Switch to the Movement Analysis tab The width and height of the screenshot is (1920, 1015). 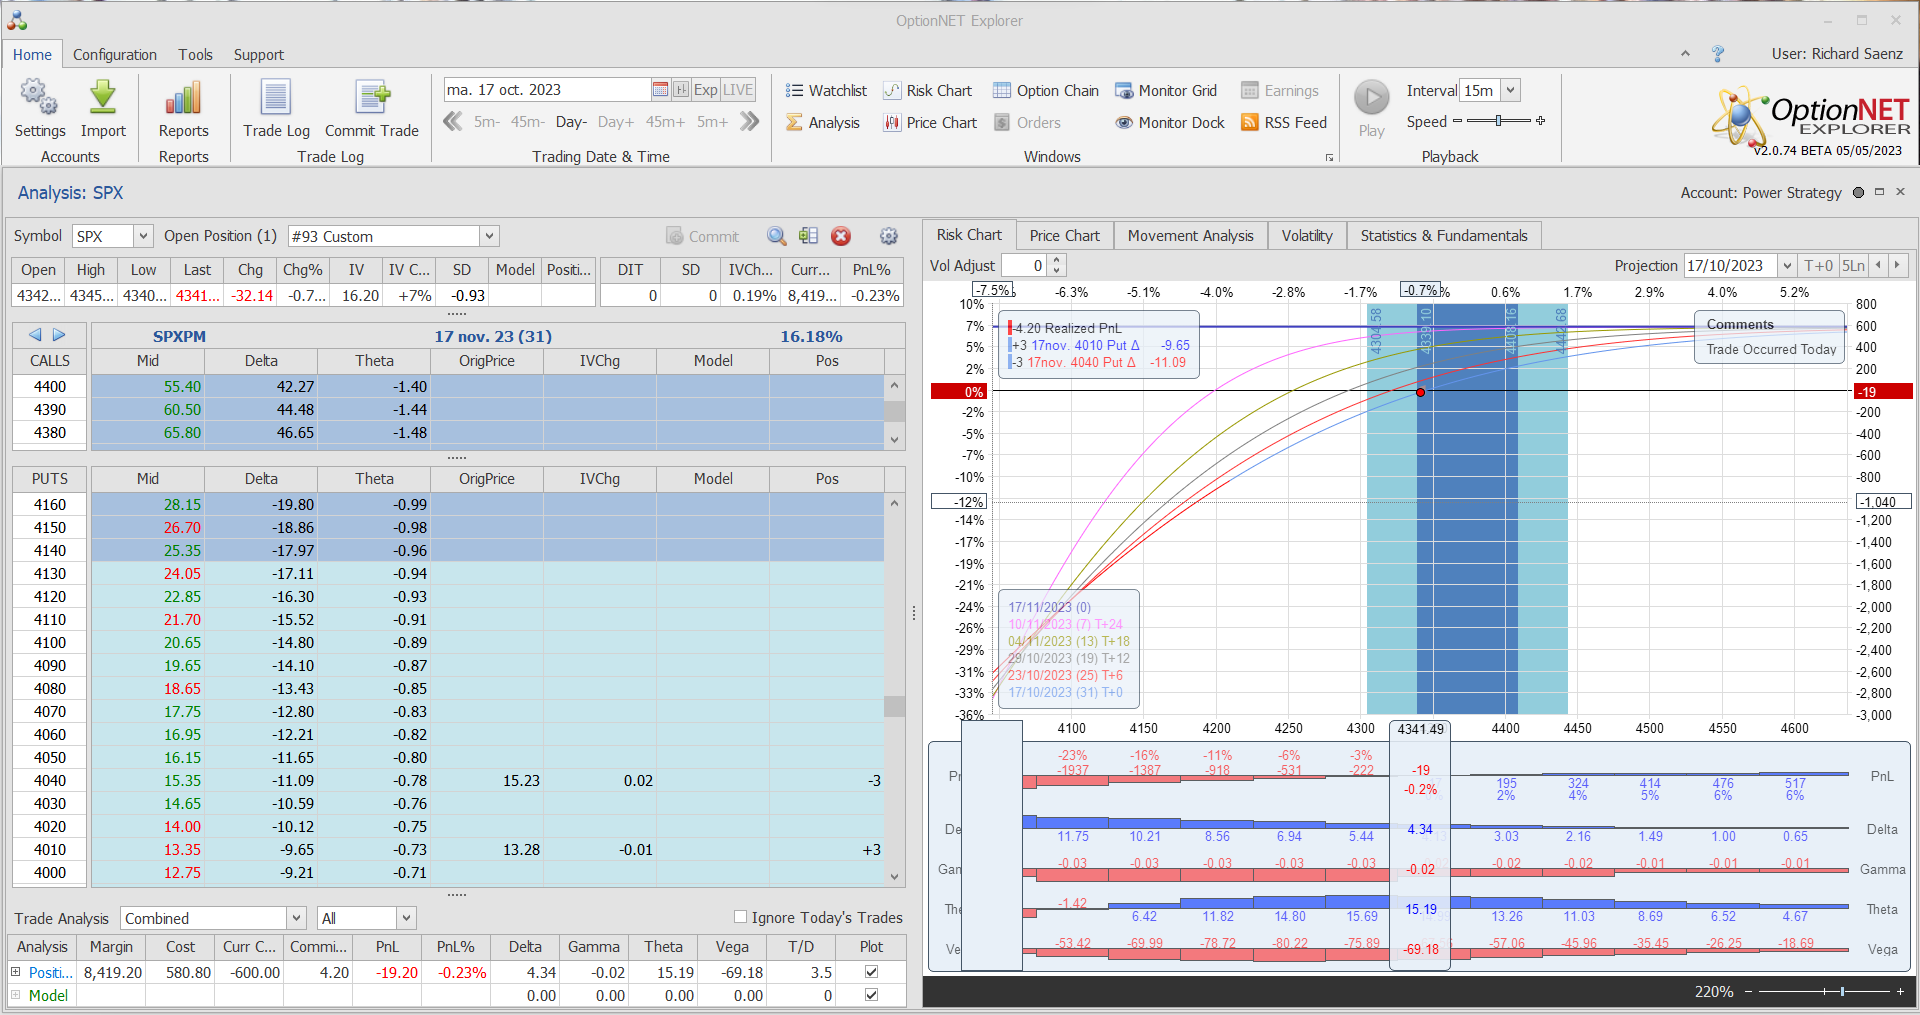(1190, 236)
